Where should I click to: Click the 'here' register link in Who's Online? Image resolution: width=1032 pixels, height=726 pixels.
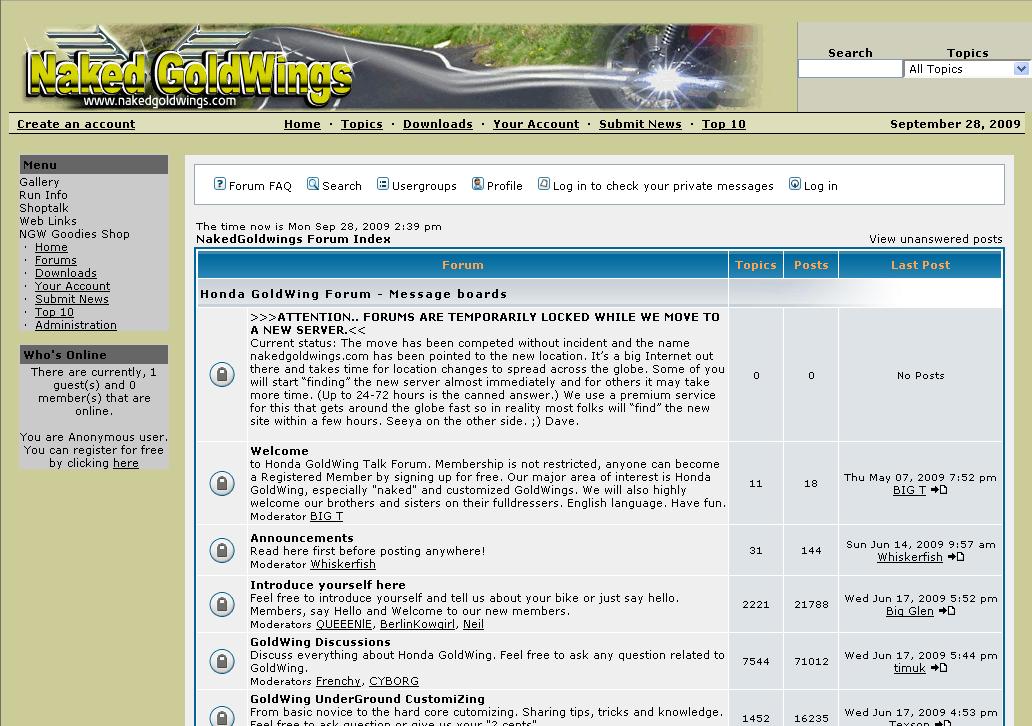click(126, 463)
